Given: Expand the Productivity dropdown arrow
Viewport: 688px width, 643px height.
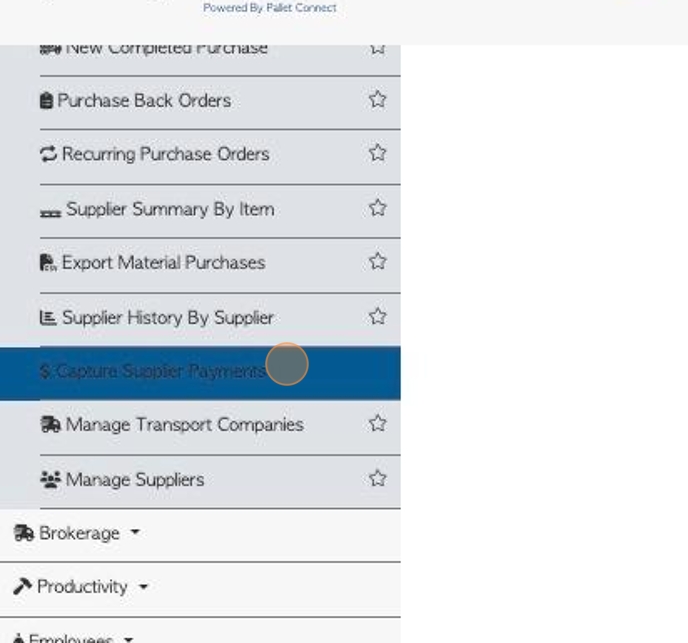Looking at the screenshot, I should [x=143, y=586].
